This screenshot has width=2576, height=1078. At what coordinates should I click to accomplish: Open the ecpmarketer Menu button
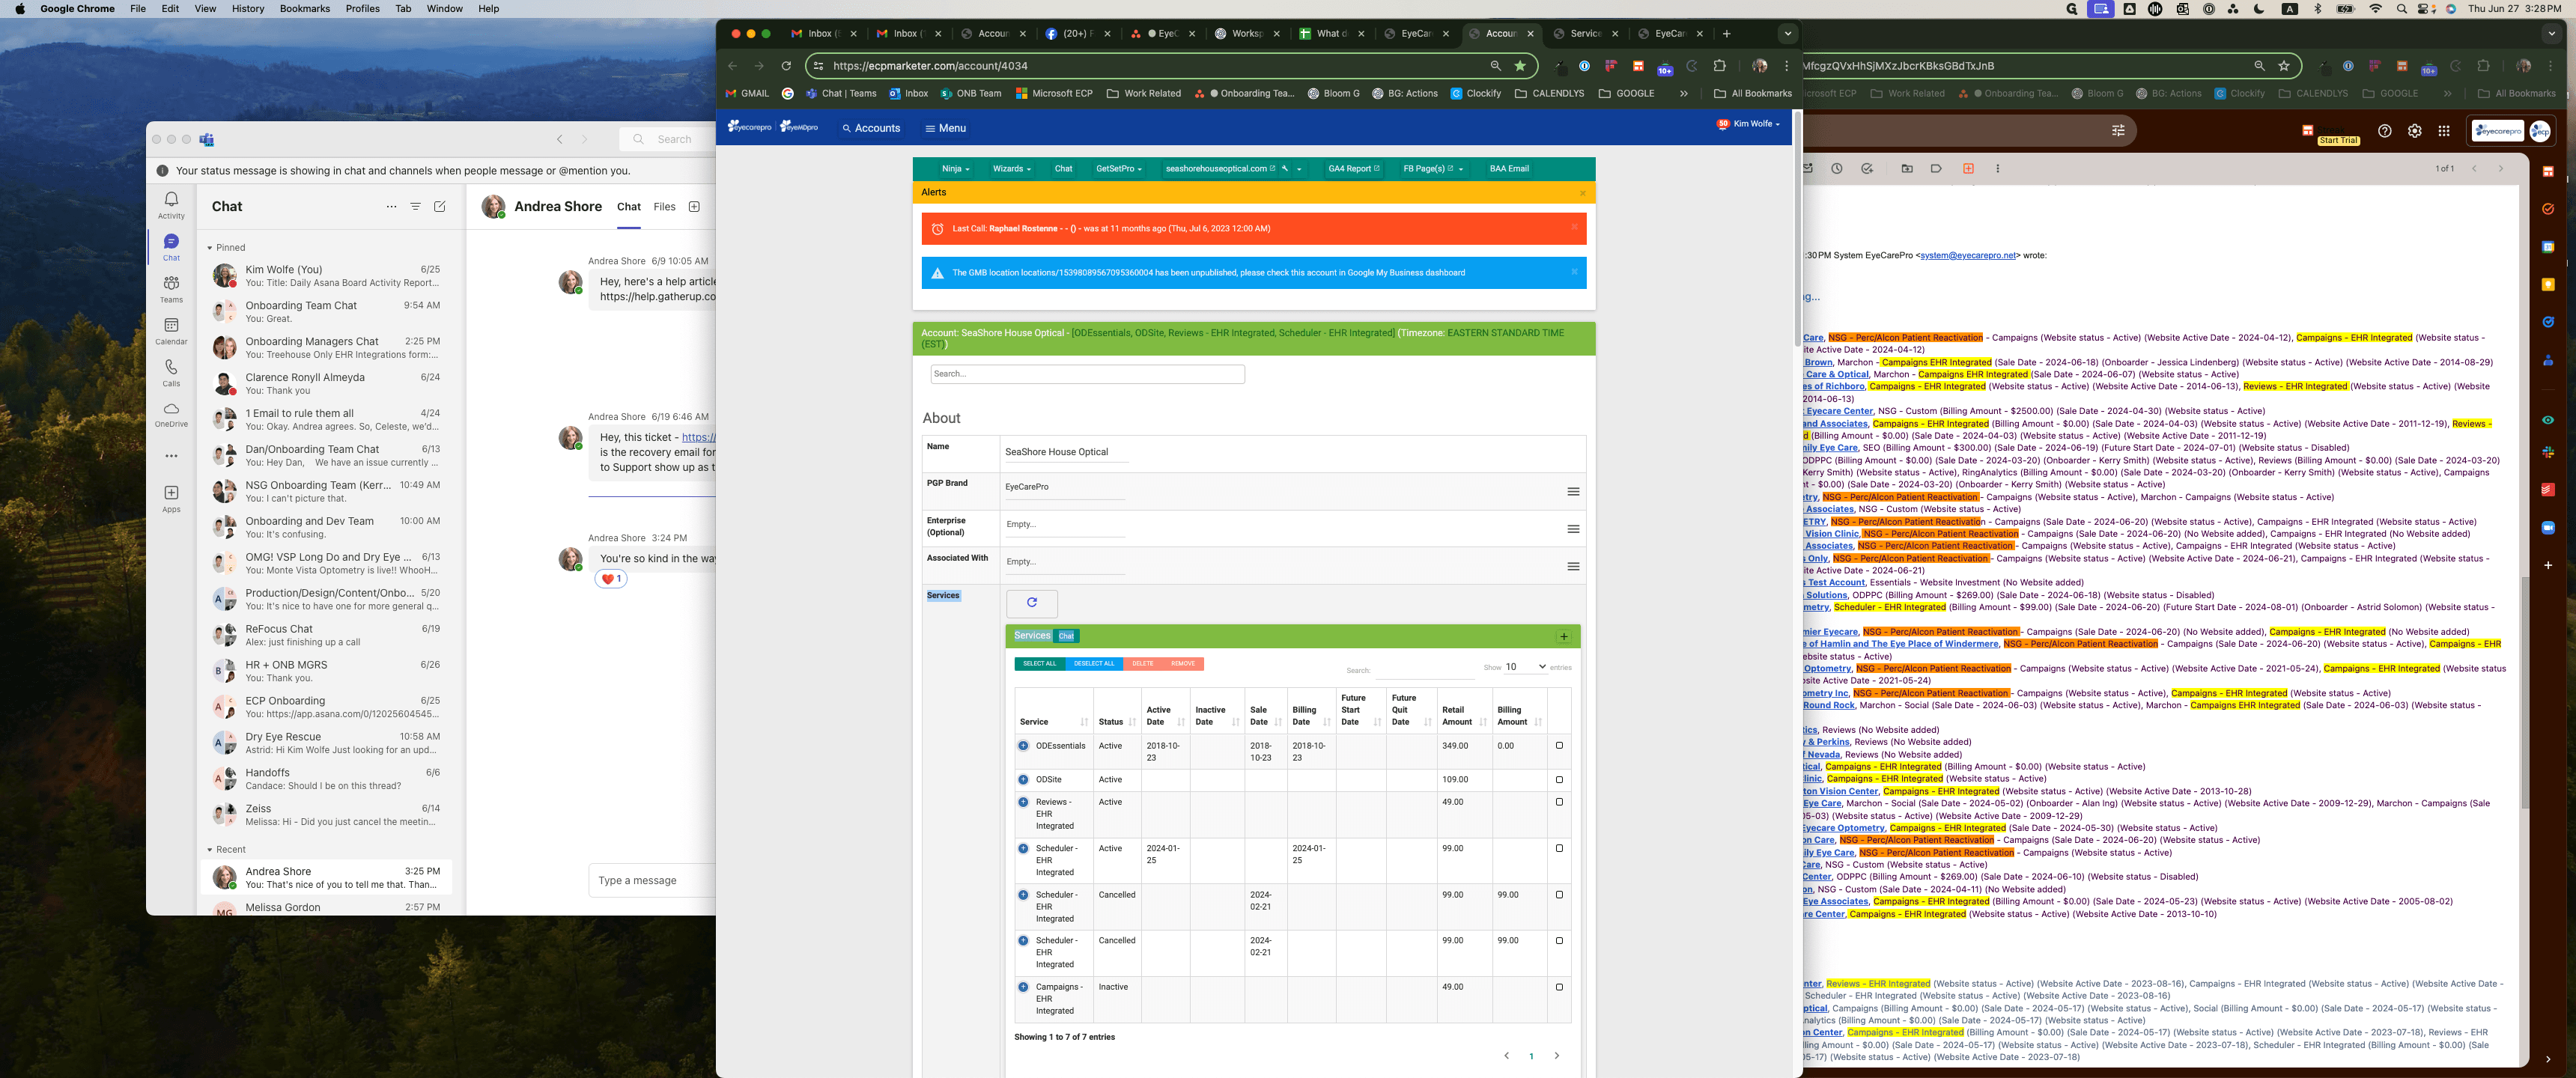tap(945, 128)
